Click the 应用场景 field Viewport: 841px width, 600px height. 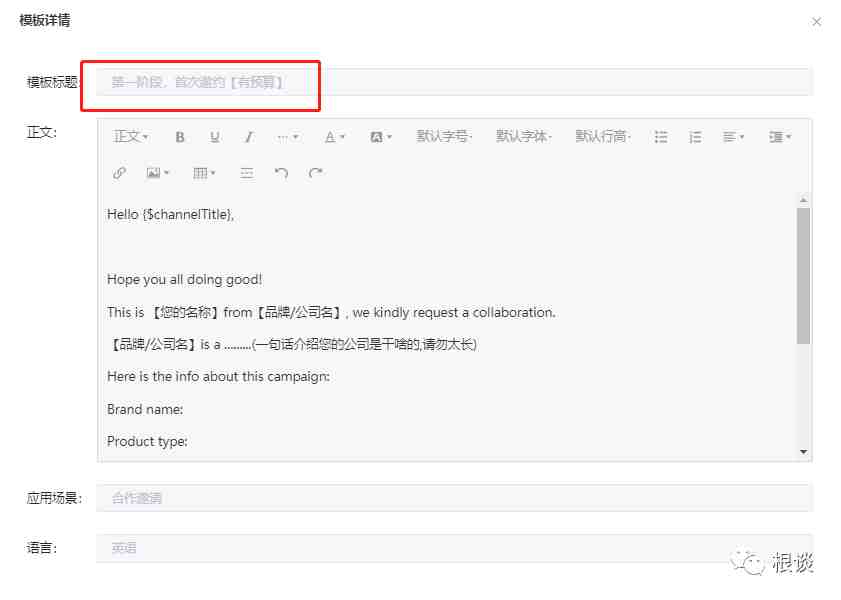[454, 498]
